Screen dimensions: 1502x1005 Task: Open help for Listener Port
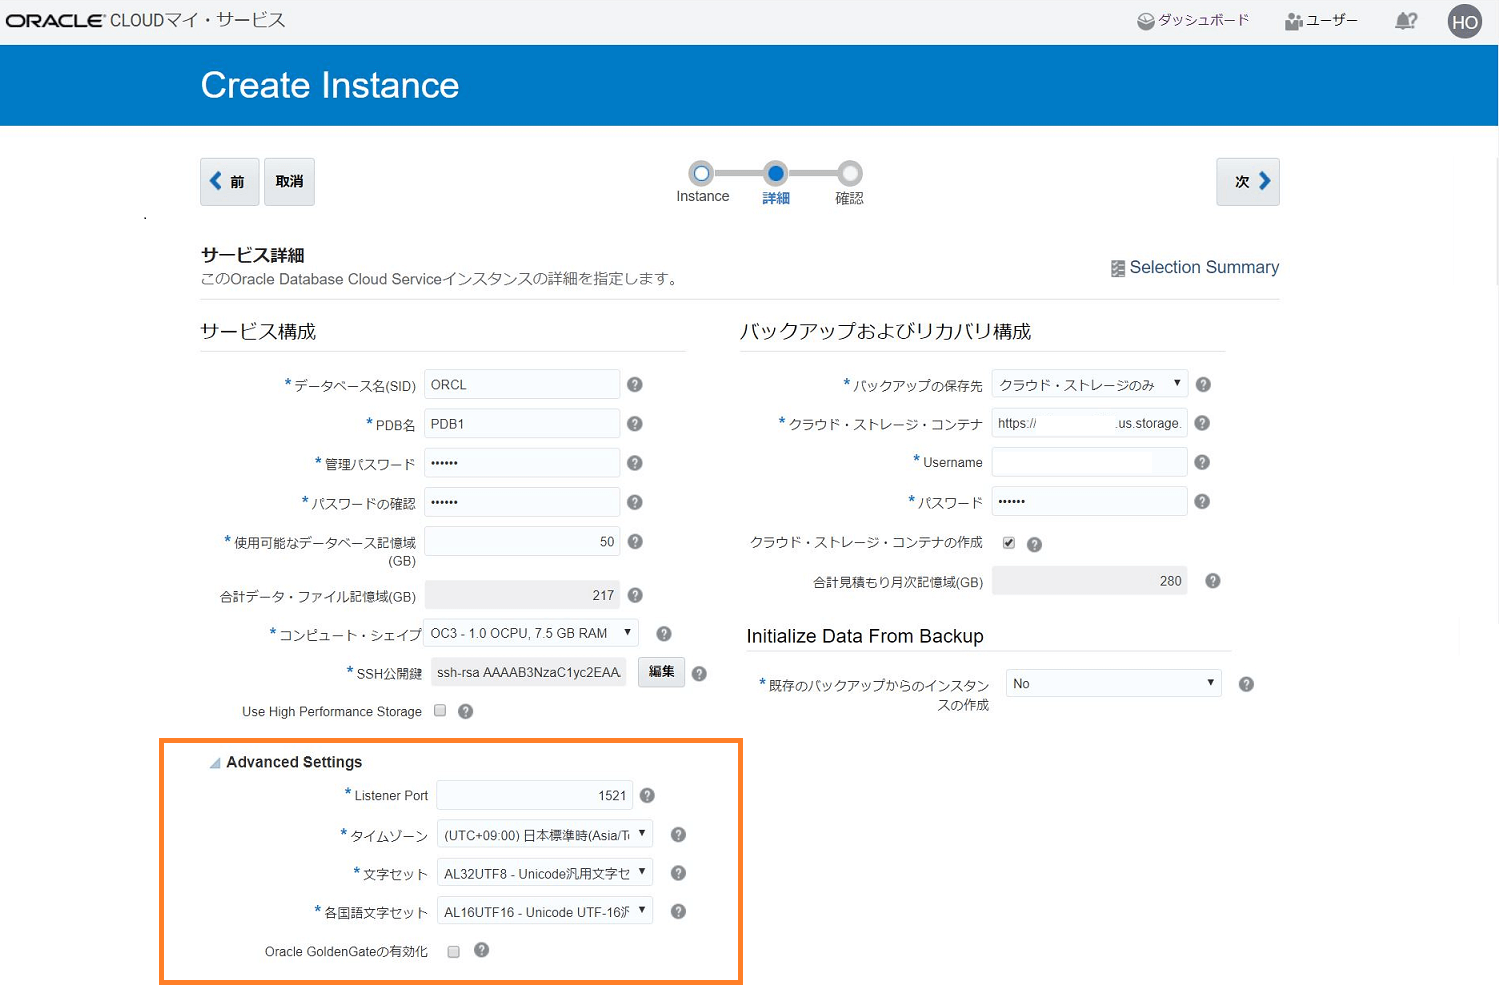[x=647, y=795]
